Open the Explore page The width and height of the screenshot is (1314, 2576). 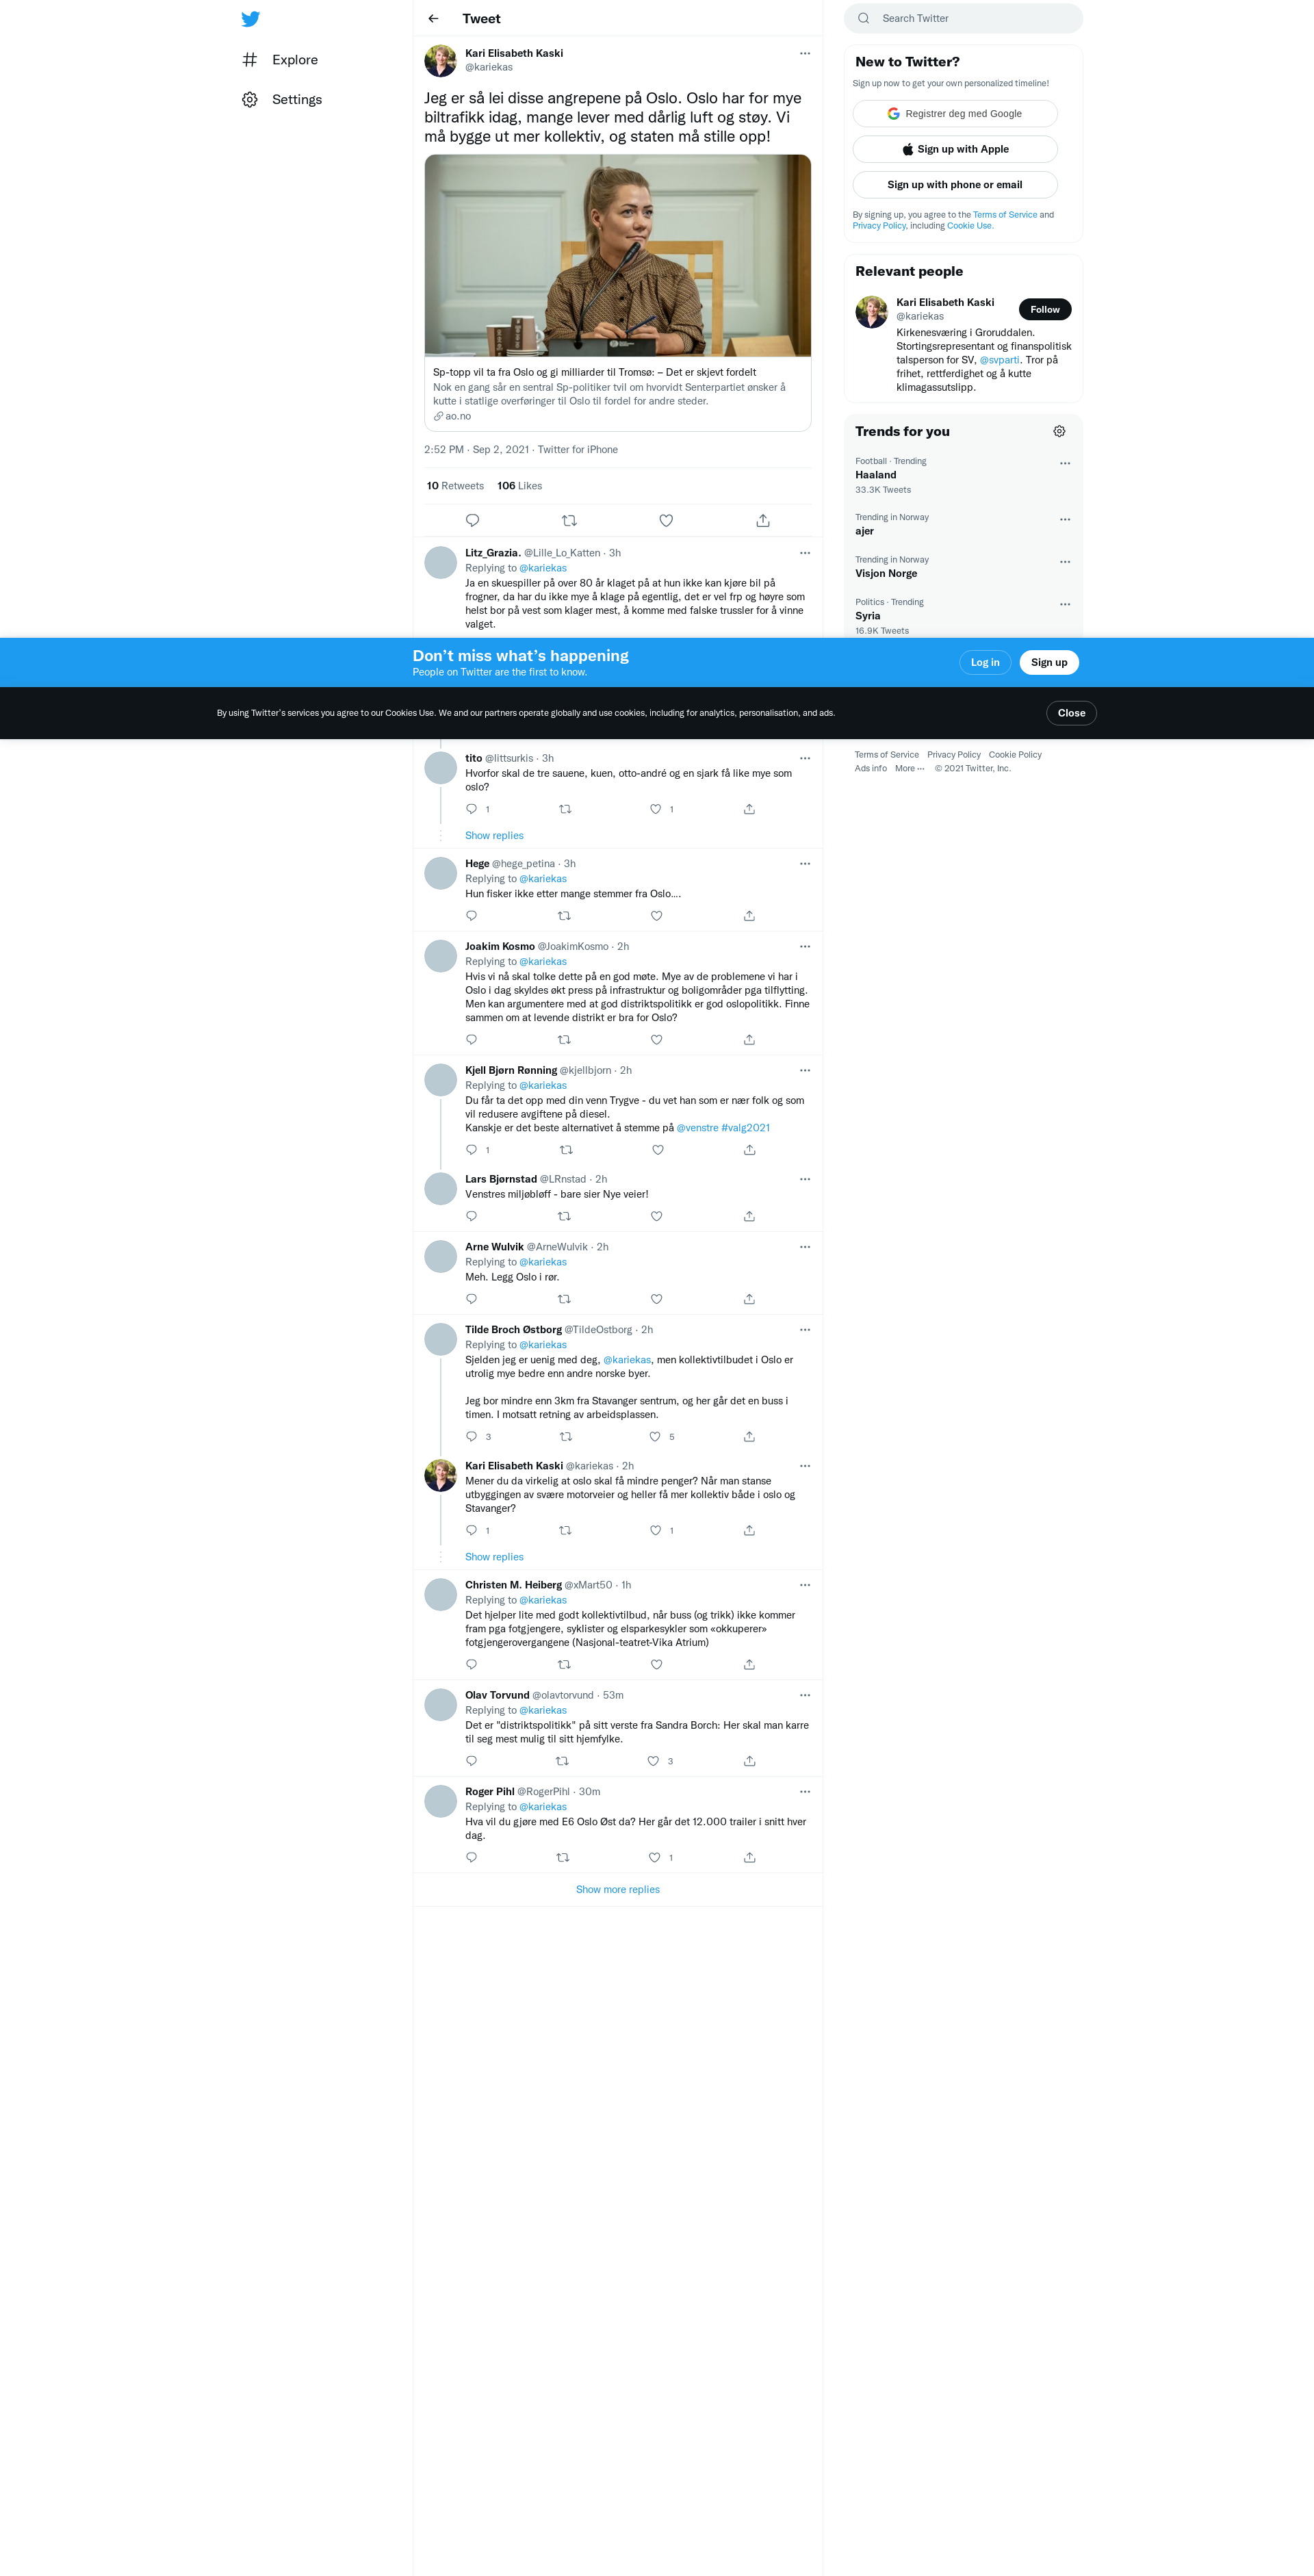pyautogui.click(x=280, y=60)
